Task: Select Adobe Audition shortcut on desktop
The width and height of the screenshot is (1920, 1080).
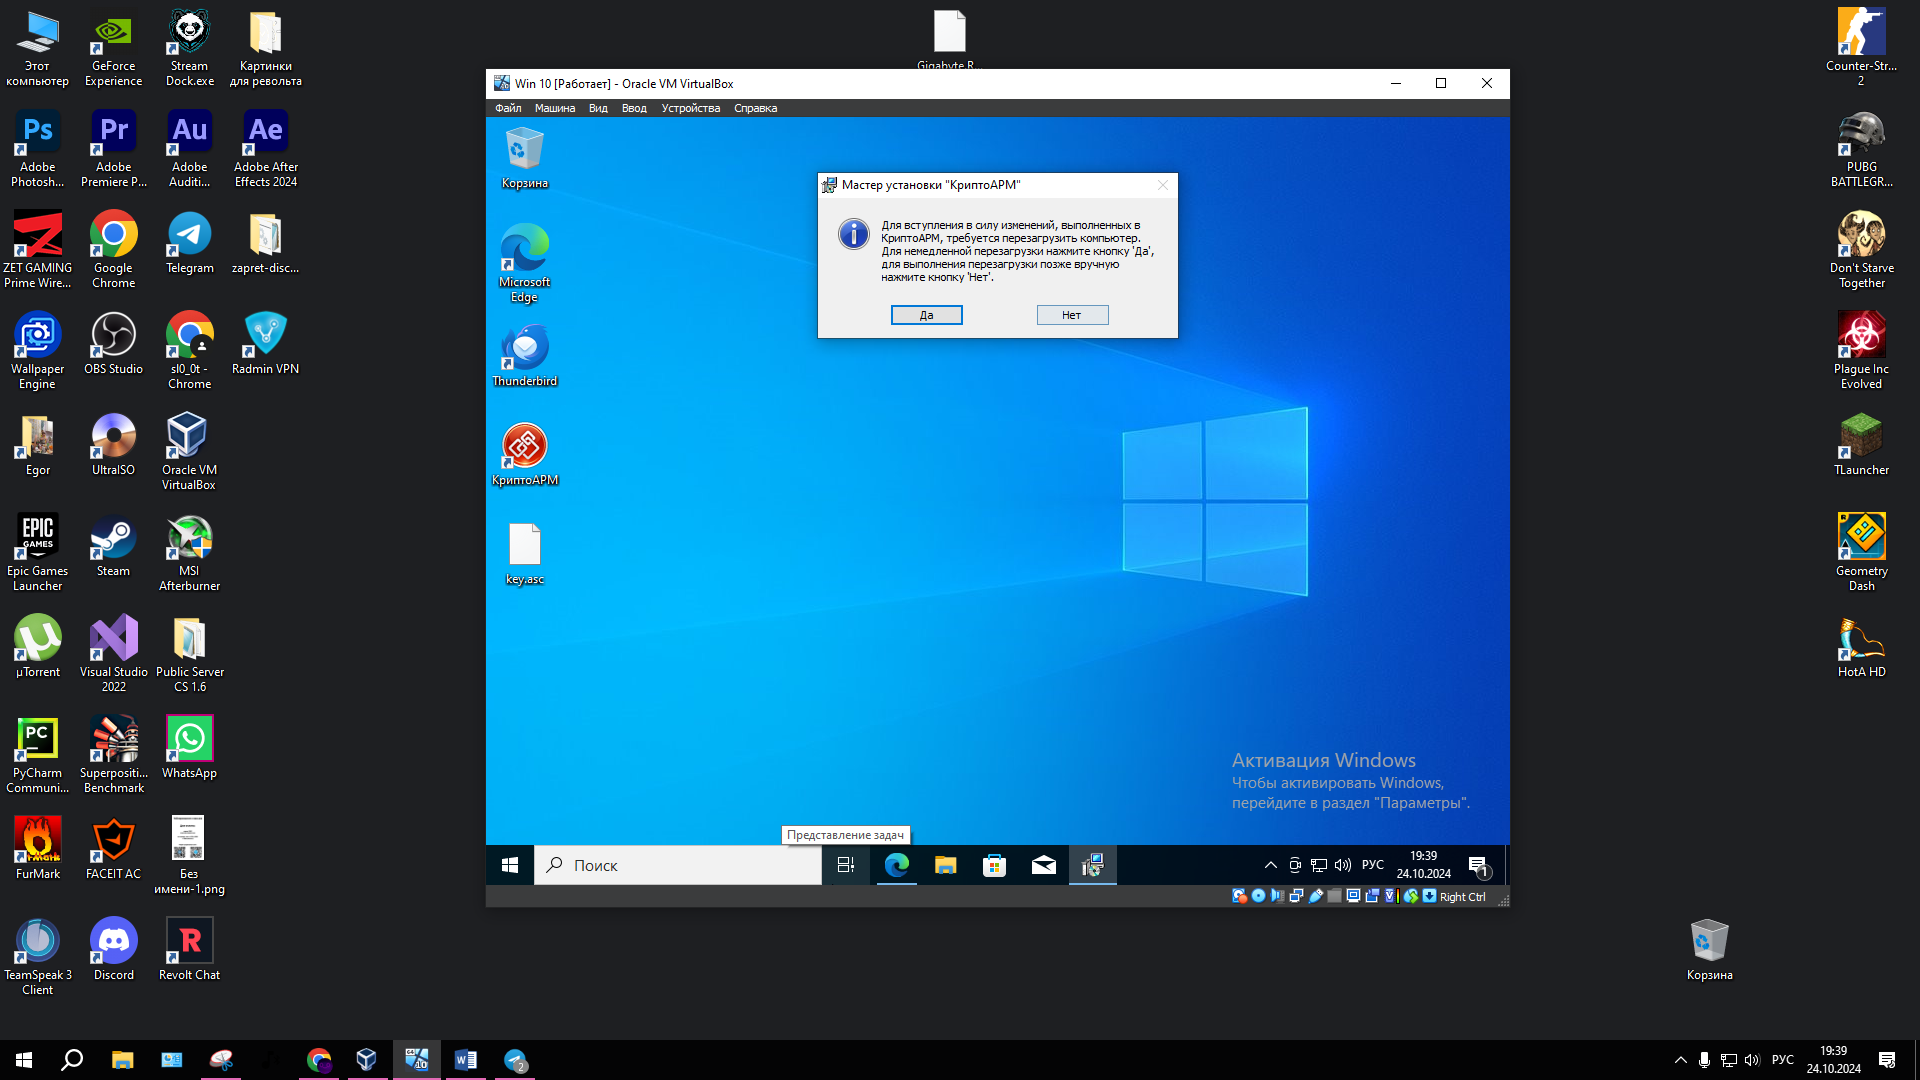Action: pyautogui.click(x=190, y=149)
